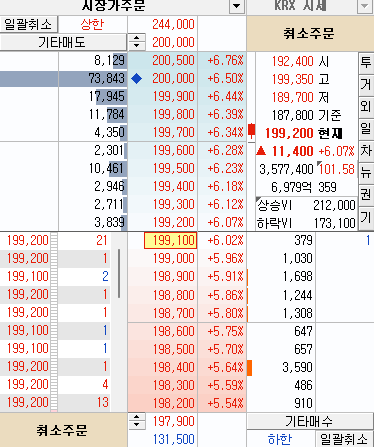This screenshot has width=374, height=447.
Task: Click the 198,500 bid price
Action: (x=173, y=349)
